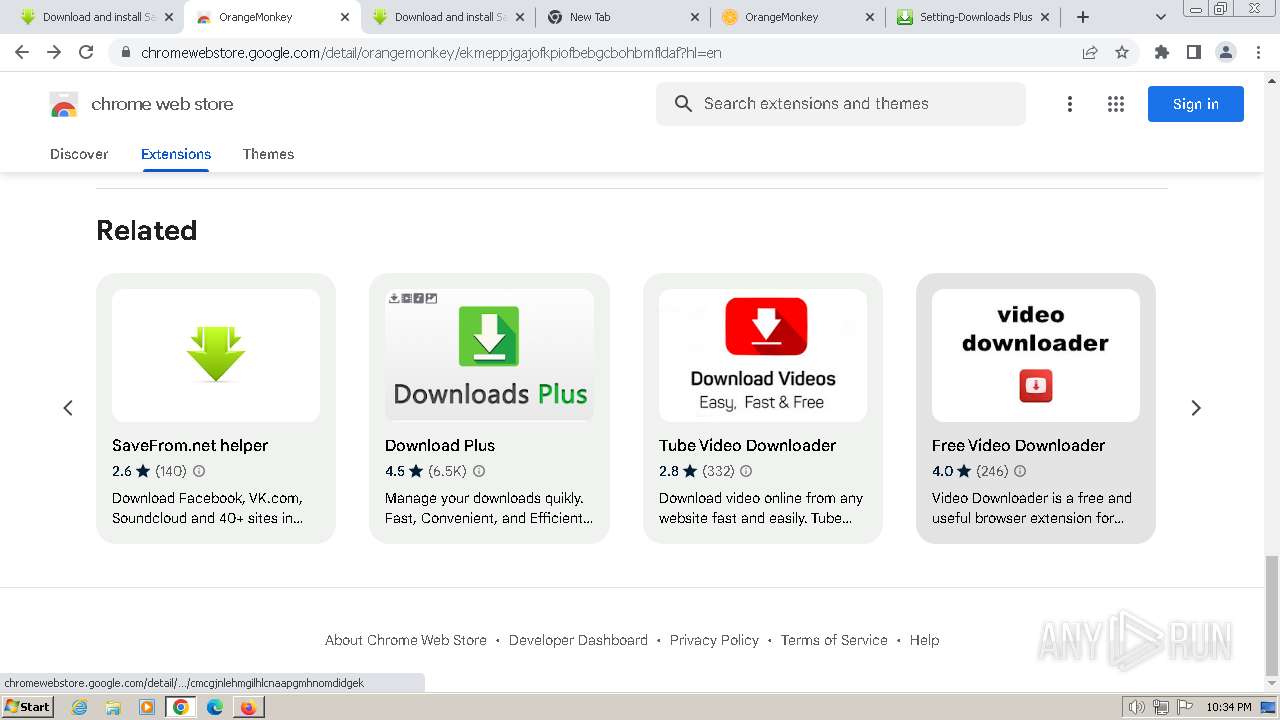1280x720 pixels.
Task: Show rating info for Tube Video Downloader
Action: click(x=746, y=471)
